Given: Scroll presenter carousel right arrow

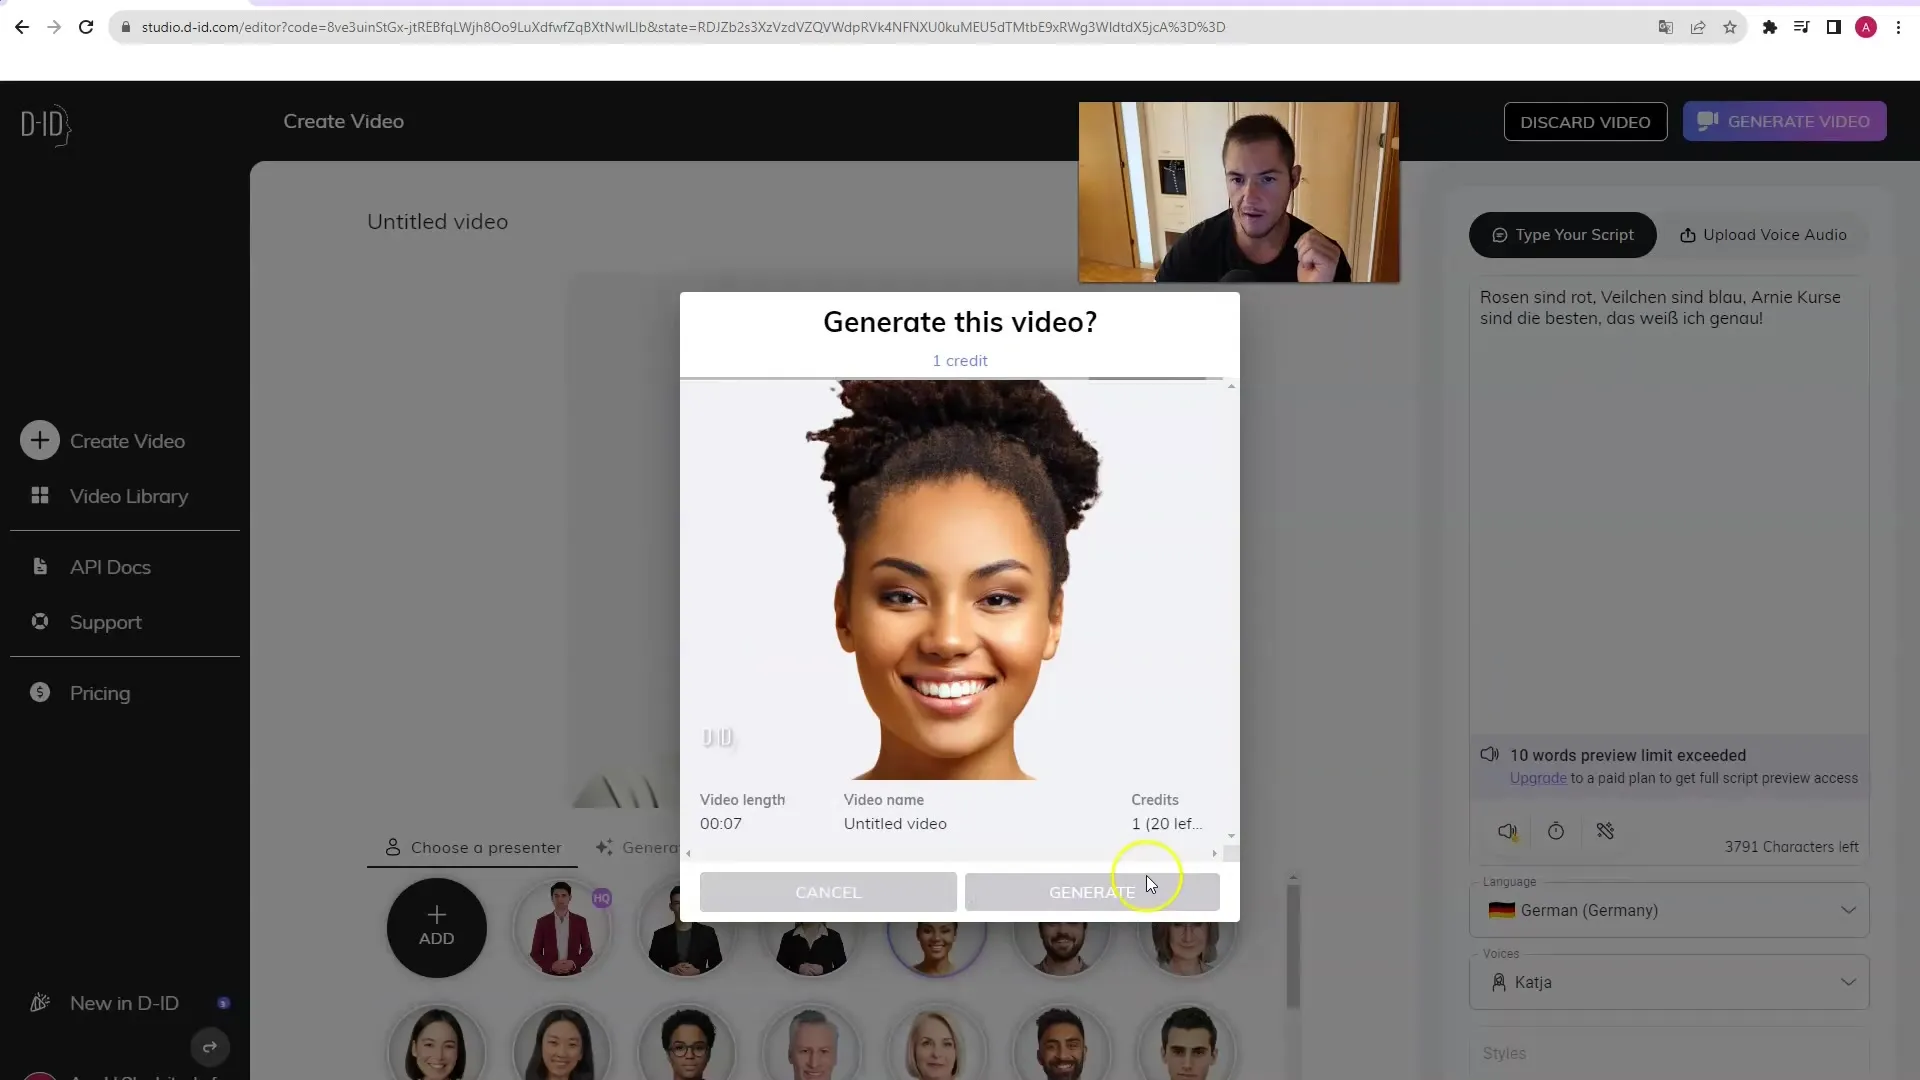Looking at the screenshot, I should [x=1216, y=851].
